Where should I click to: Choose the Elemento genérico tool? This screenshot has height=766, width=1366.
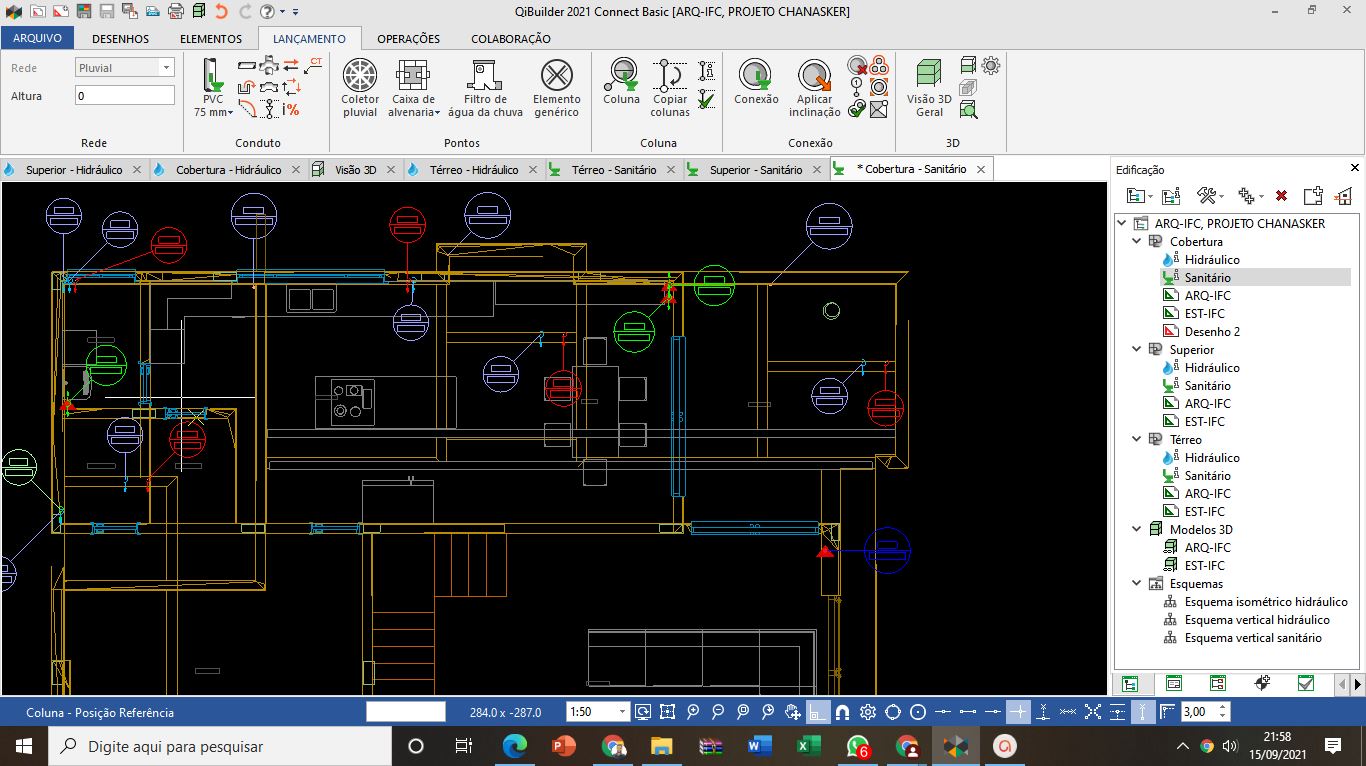coord(556,88)
